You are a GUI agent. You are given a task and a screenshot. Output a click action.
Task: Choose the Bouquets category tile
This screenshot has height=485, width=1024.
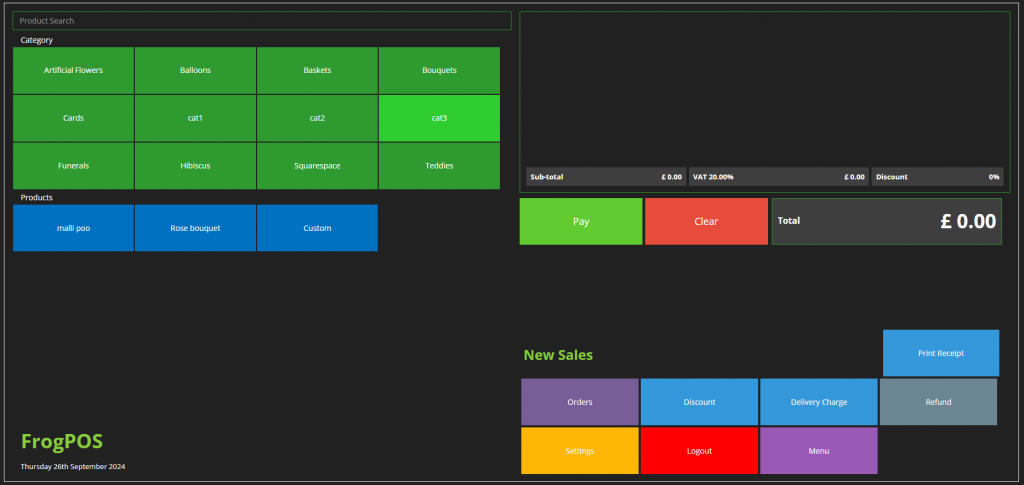click(439, 71)
